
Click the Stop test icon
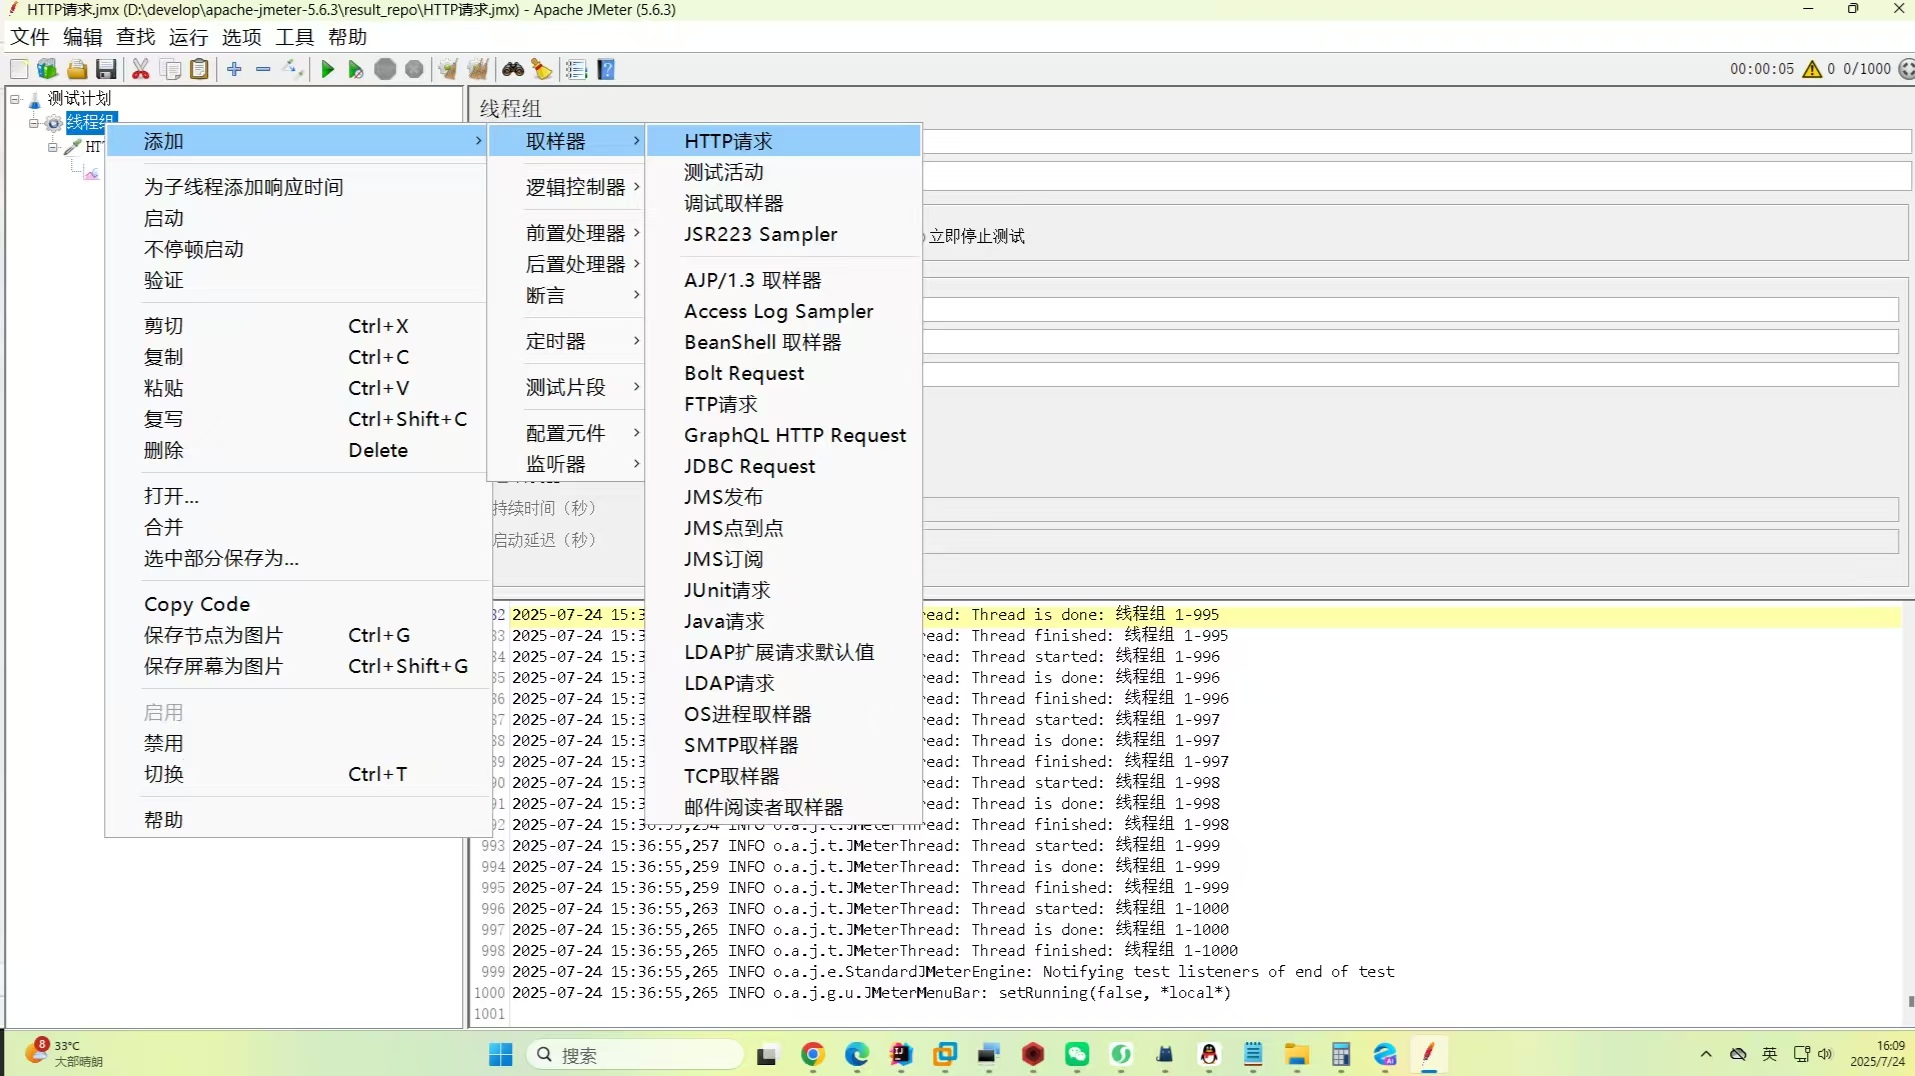[x=385, y=69]
